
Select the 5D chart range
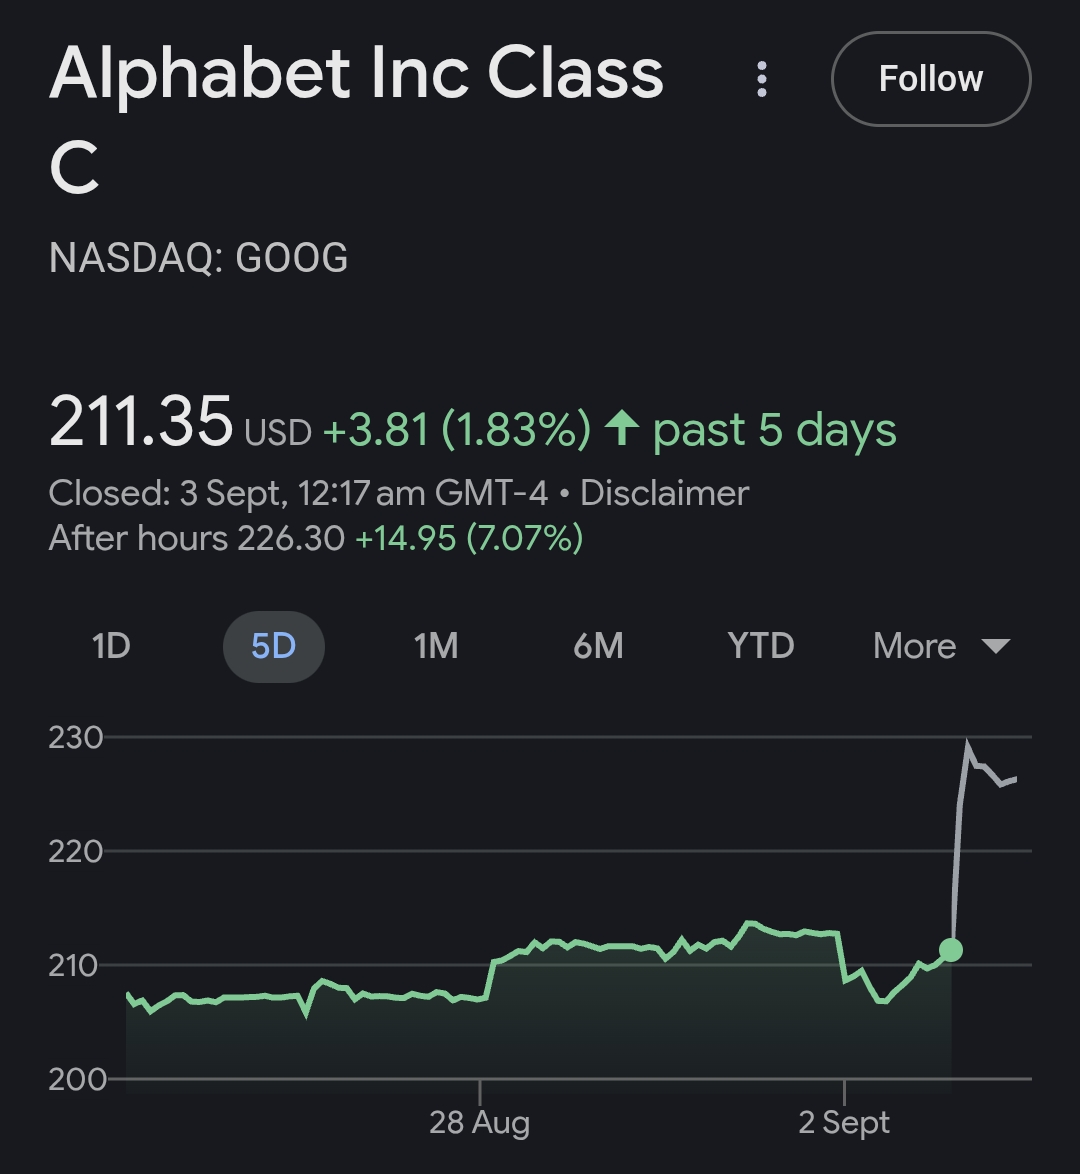coord(273,646)
